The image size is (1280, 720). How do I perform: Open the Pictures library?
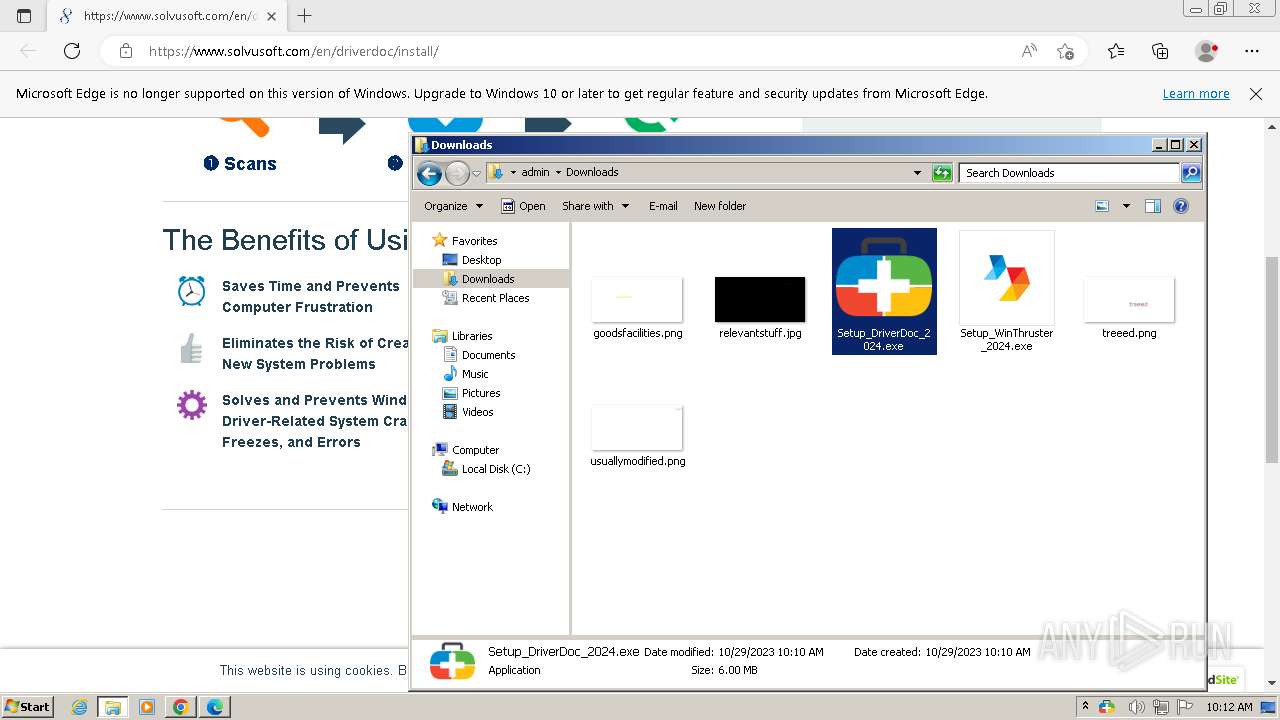coord(481,393)
